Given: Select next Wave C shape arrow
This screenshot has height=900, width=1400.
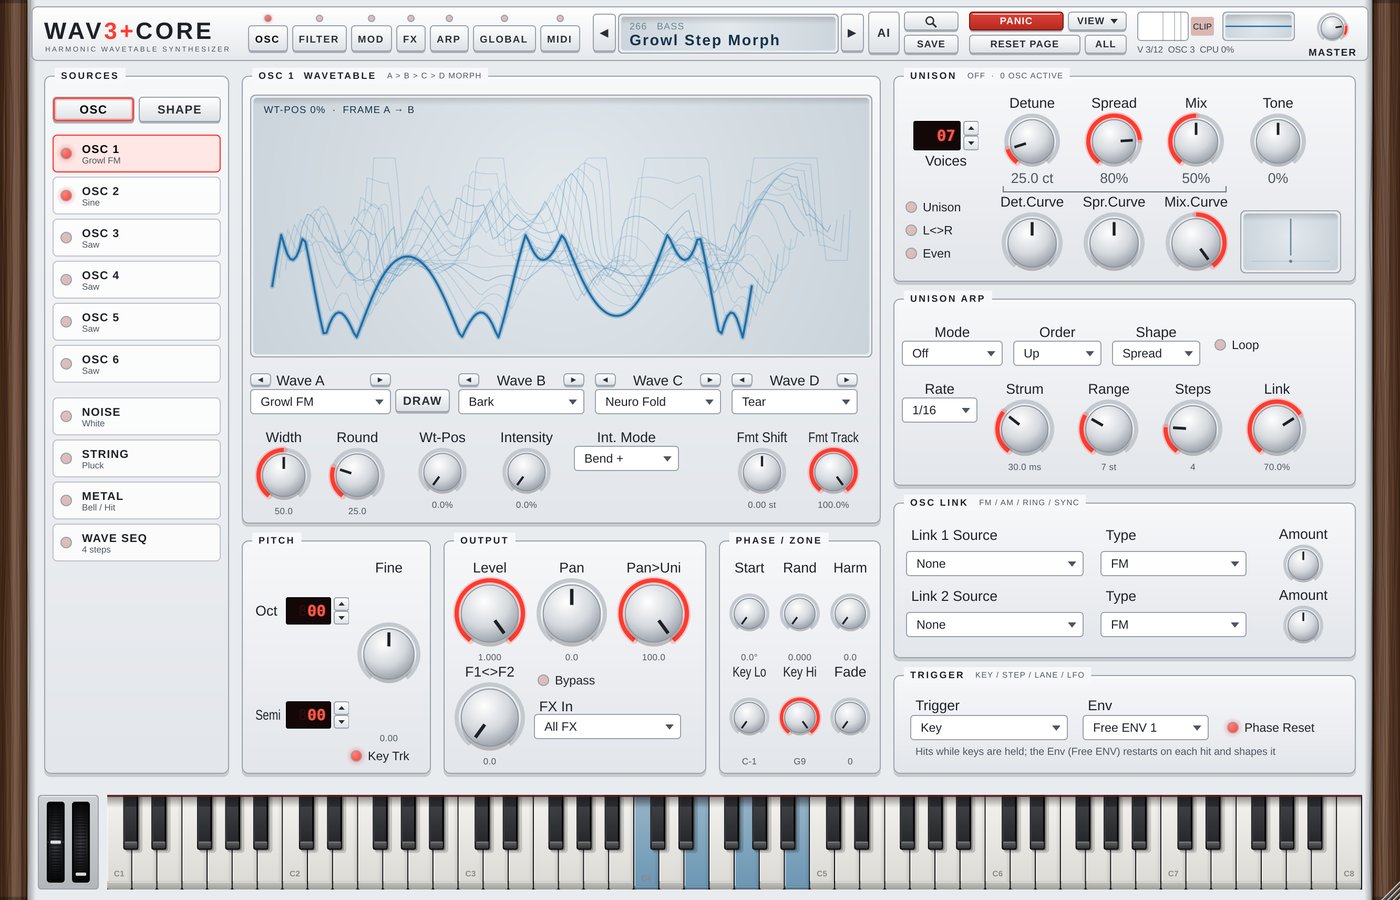Looking at the screenshot, I should coord(710,380).
